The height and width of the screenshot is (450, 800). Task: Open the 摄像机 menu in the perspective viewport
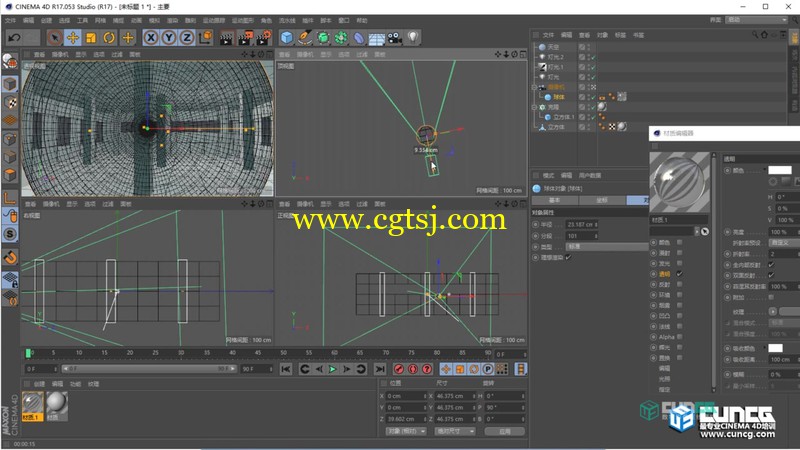[60, 55]
